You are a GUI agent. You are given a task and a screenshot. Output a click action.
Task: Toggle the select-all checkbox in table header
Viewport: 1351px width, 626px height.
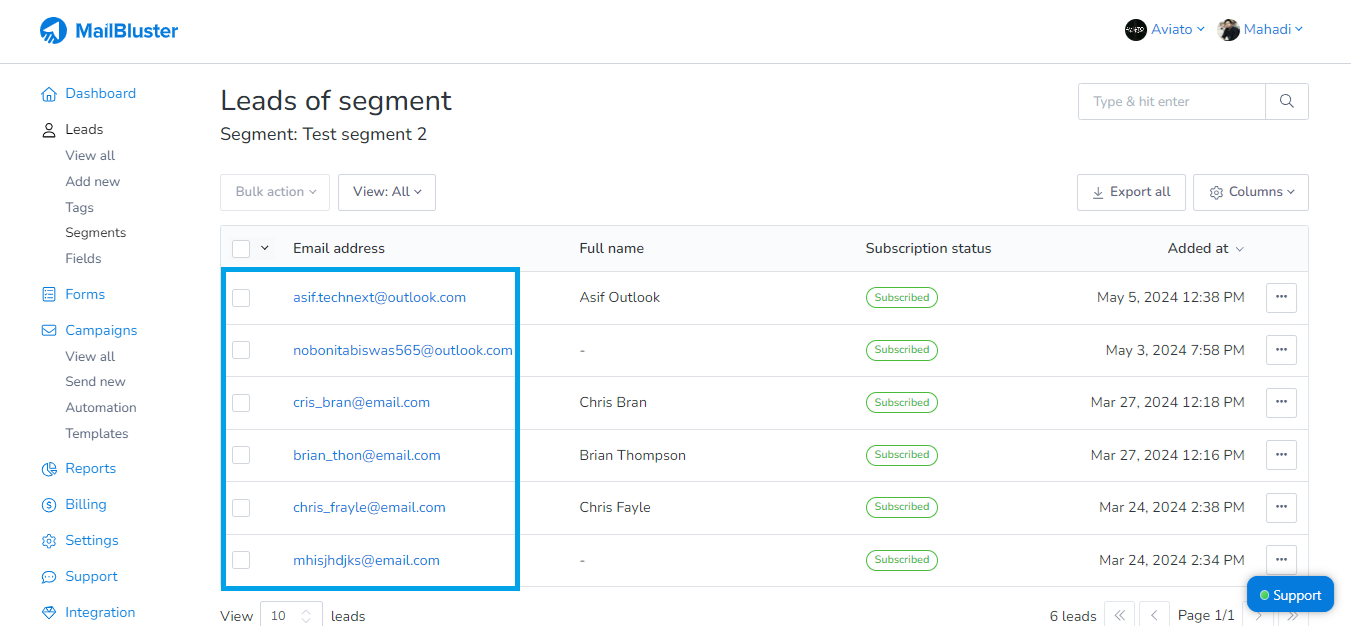241,248
